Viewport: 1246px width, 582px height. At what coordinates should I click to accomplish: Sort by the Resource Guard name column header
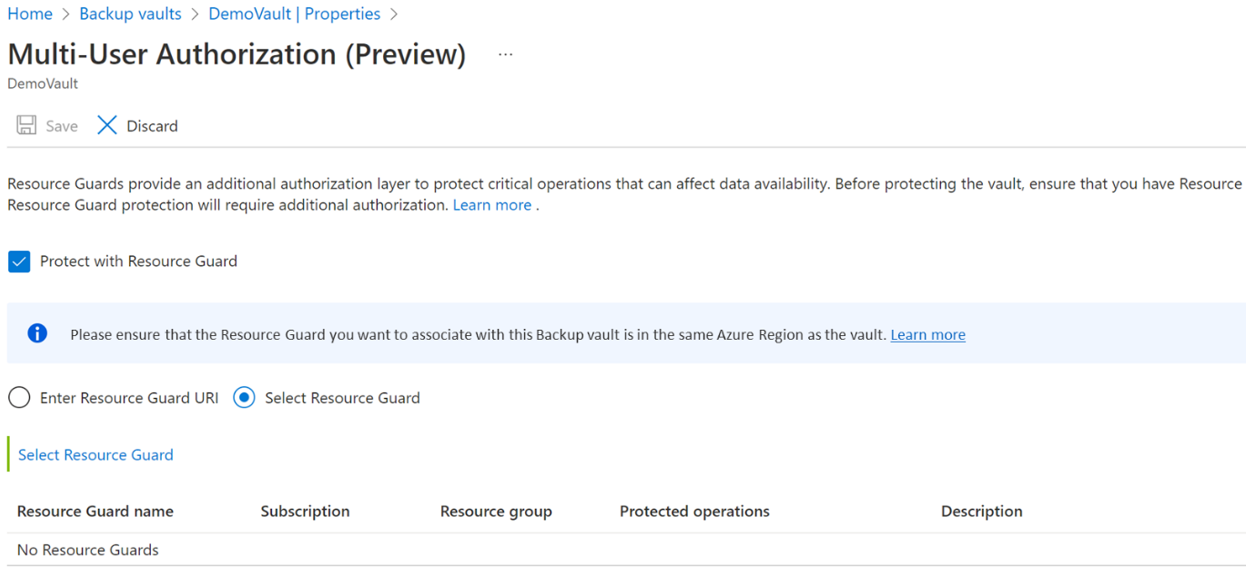(95, 511)
